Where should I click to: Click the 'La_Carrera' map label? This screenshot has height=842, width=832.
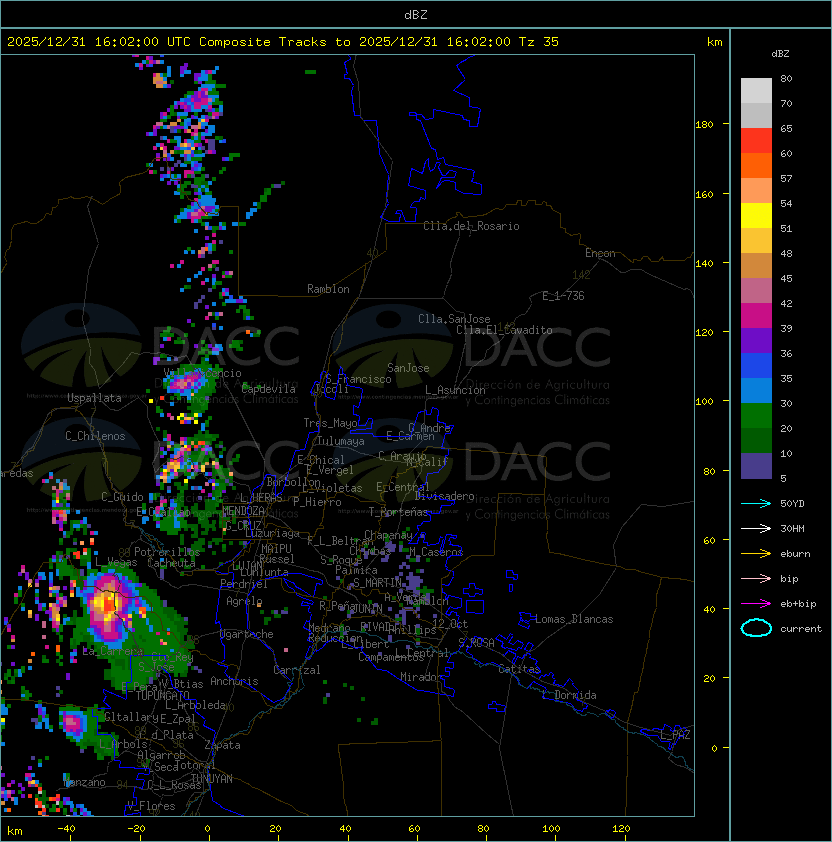[113, 651]
